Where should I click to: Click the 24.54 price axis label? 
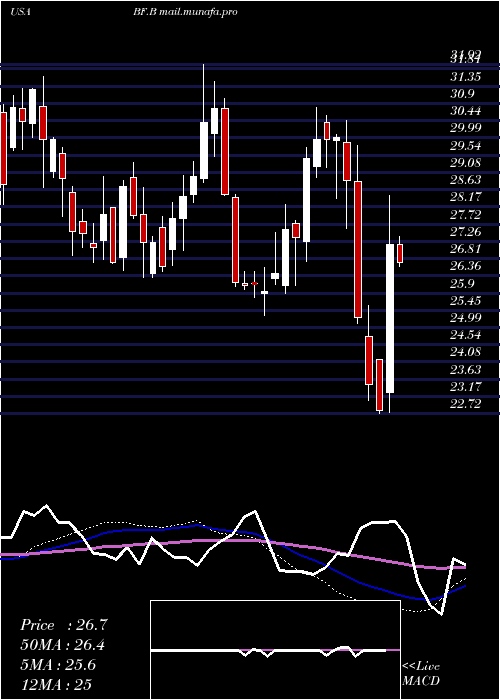coord(465,335)
